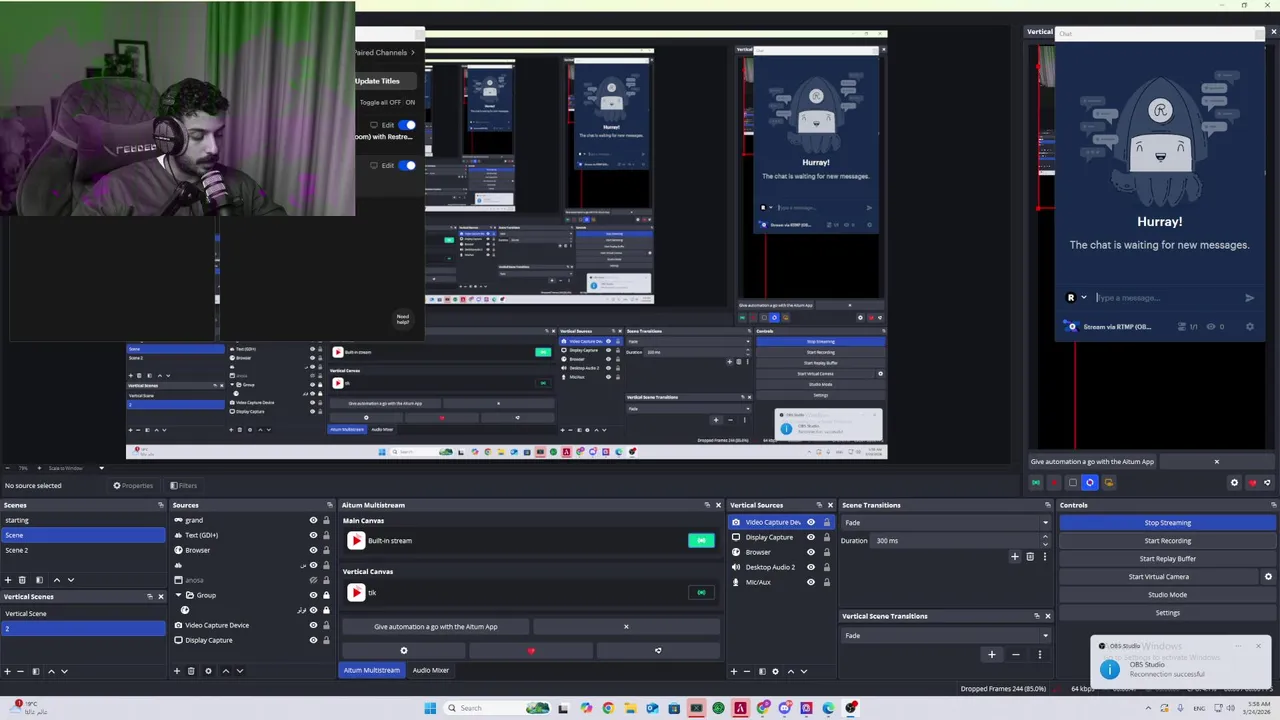Toggle the tik vertical output stream button
Image resolution: width=1280 pixels, height=720 pixels.
701,593
